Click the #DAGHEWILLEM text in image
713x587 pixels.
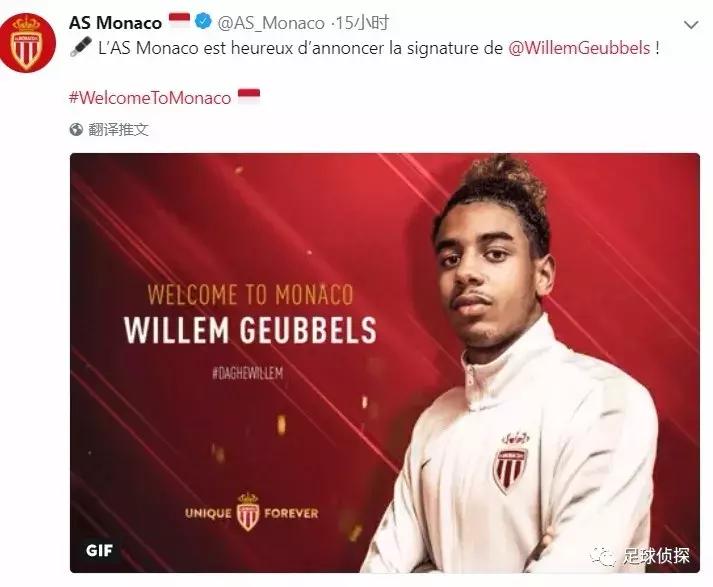coord(247,374)
